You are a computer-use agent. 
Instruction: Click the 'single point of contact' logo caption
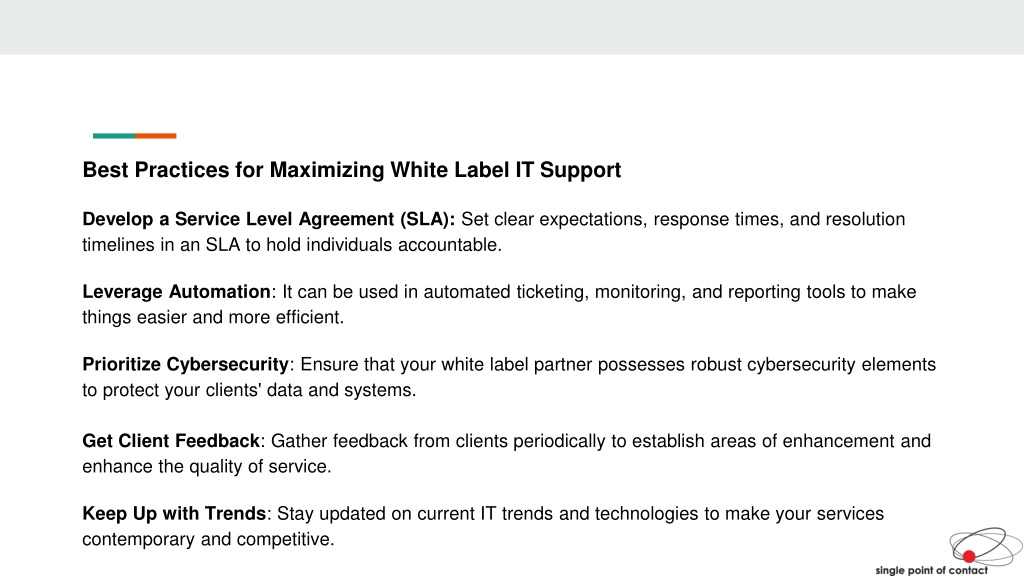click(931, 570)
